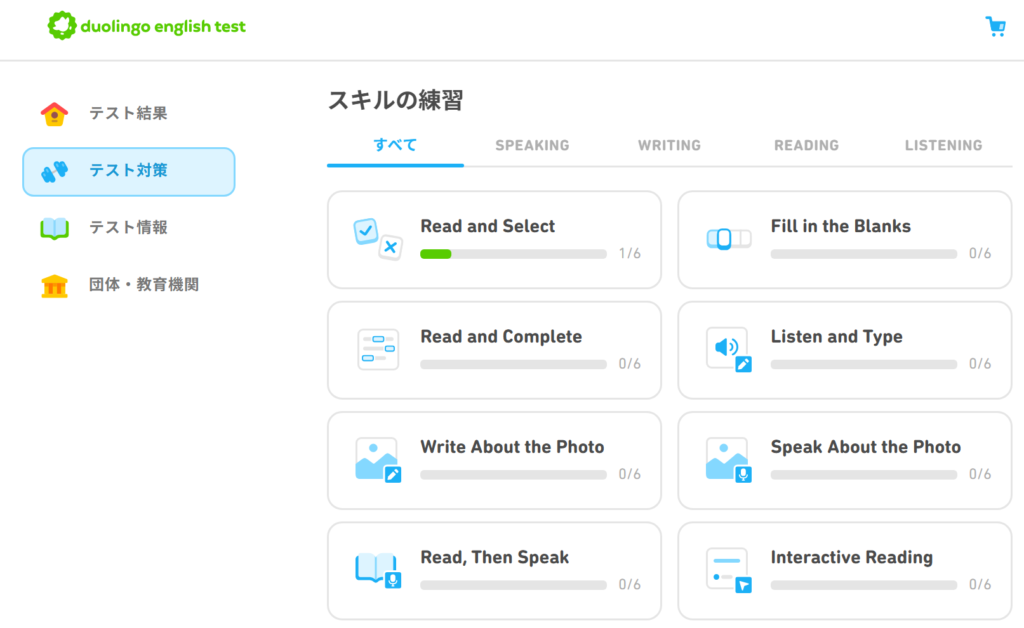Show the LISTENING skill tab
Image resolution: width=1024 pixels, height=628 pixels.
tap(943, 145)
